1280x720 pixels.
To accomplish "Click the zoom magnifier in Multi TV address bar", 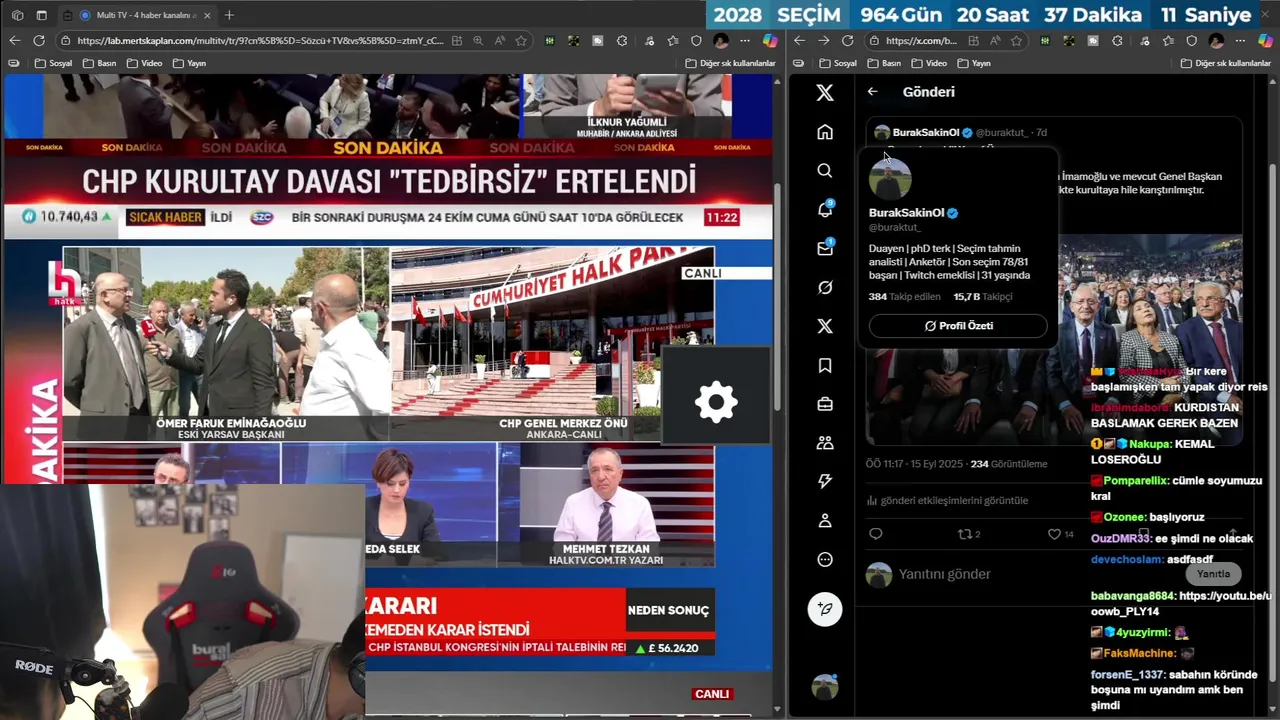I will coord(478,41).
